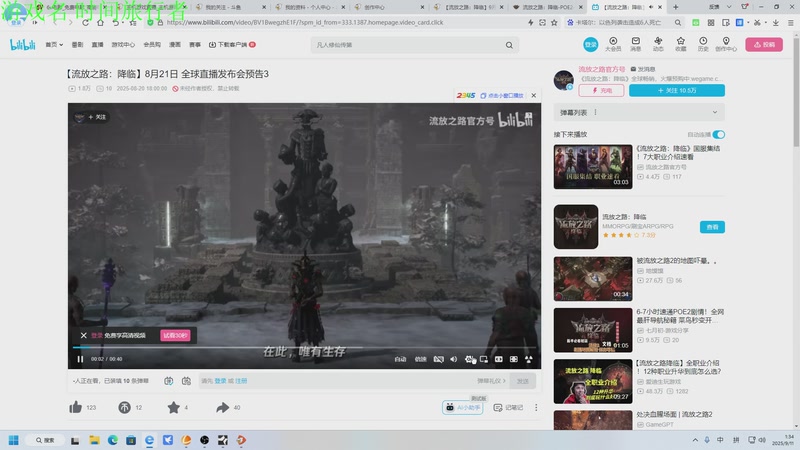
Task: Give a coin to the video
Action: click(x=124, y=407)
